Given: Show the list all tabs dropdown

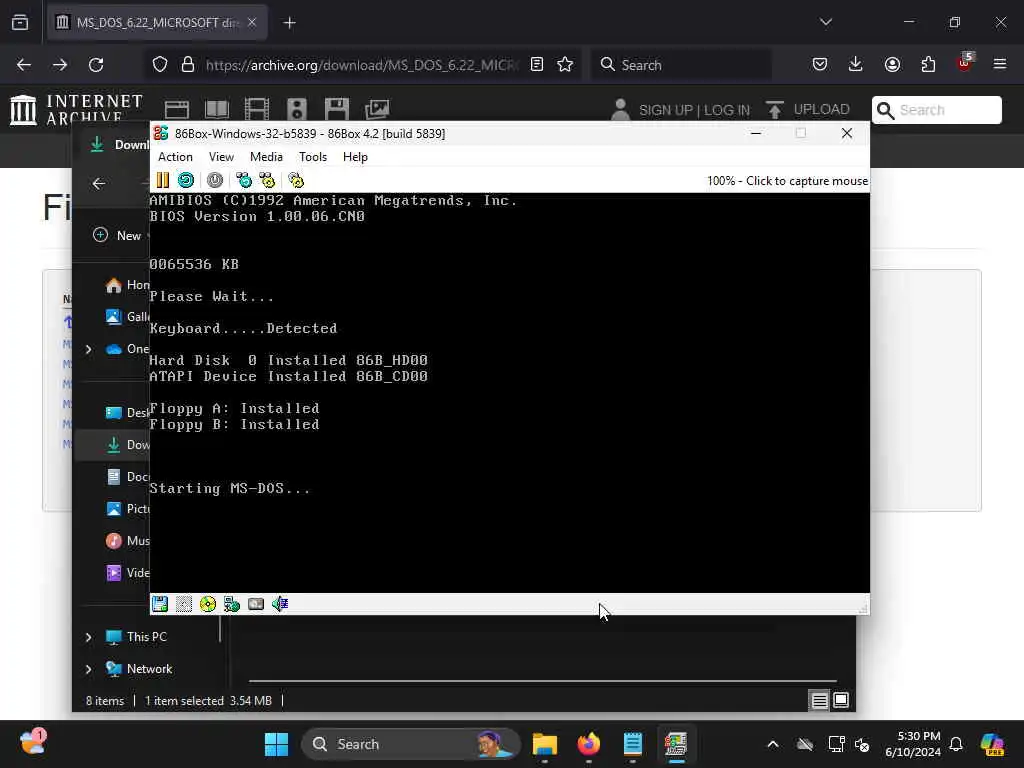Looking at the screenshot, I should [x=825, y=23].
